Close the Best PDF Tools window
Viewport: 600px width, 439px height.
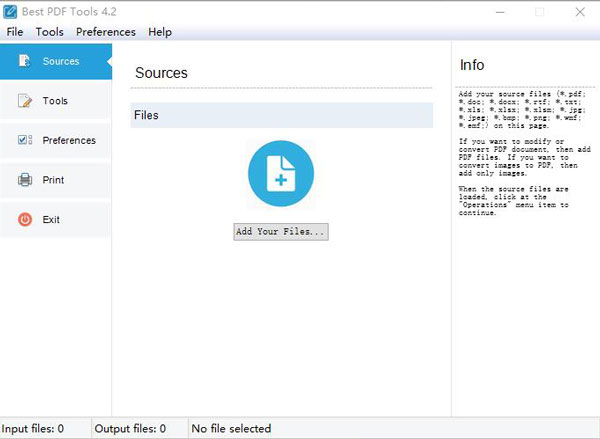click(x=580, y=12)
